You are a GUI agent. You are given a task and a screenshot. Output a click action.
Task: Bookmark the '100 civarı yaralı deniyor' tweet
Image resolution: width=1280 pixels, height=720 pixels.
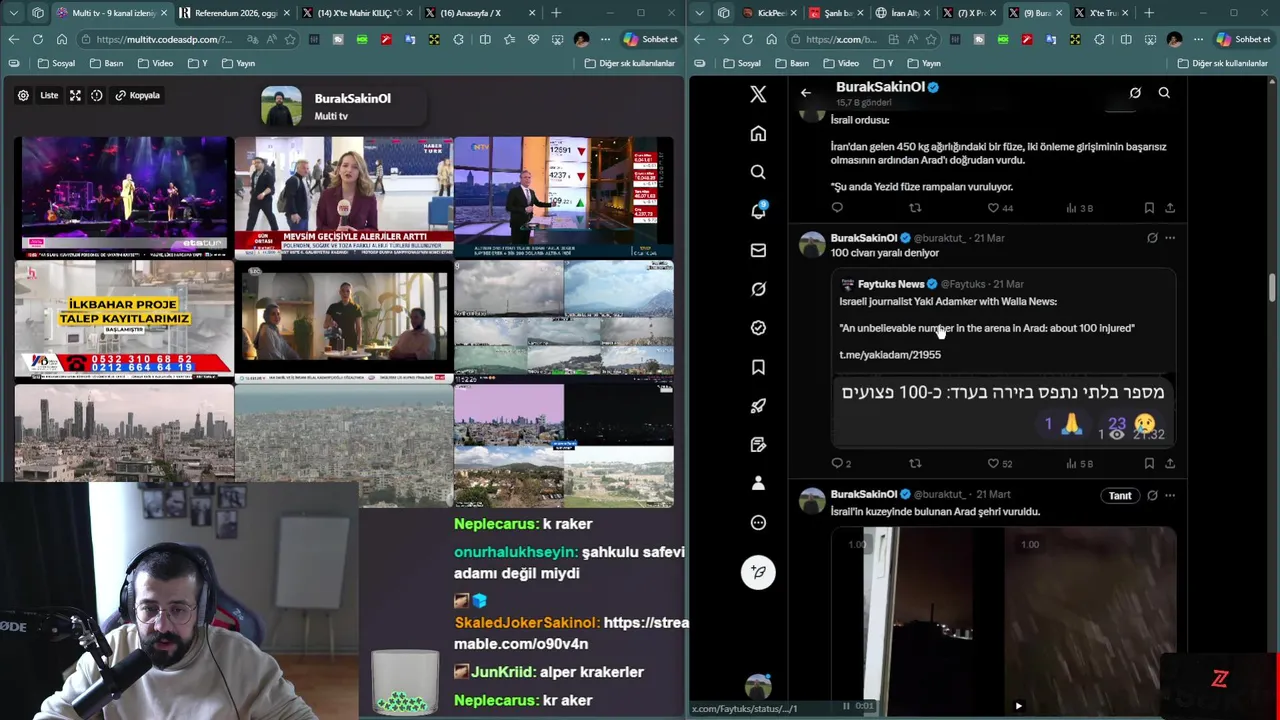point(1149,463)
